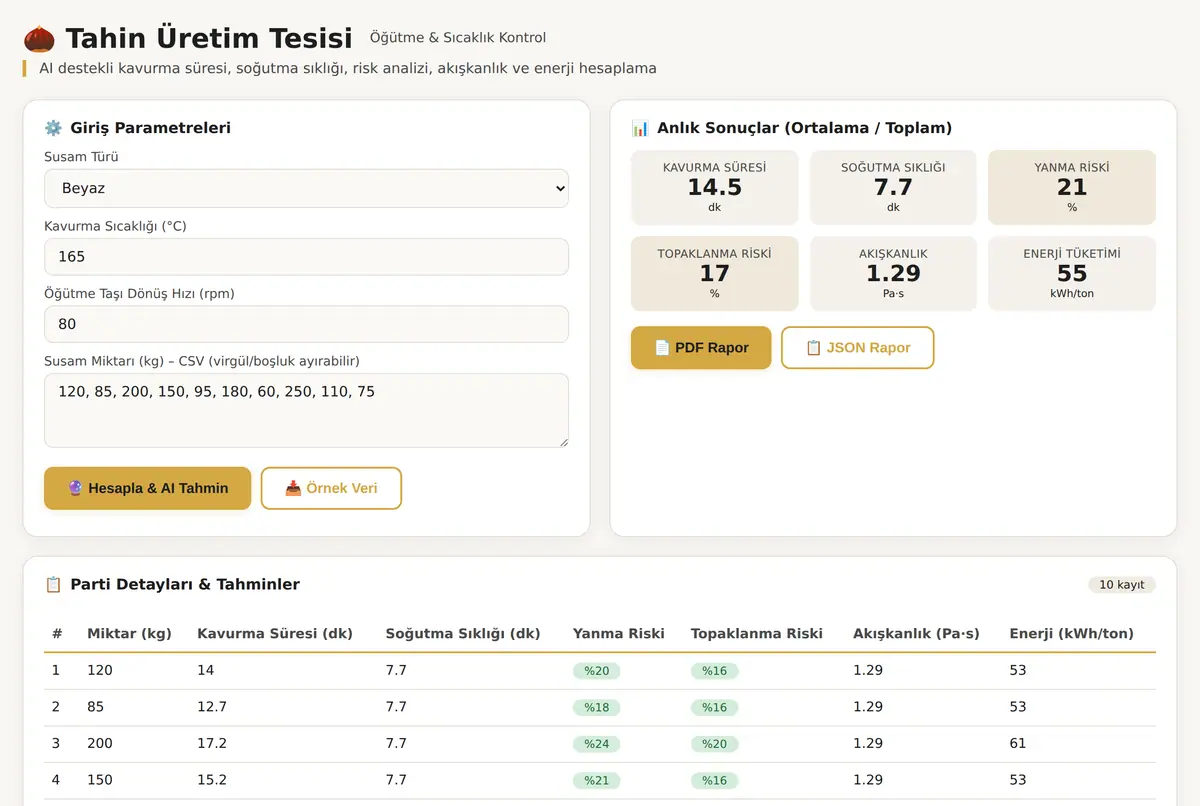
Task: Click the %24 burn risk badge in row 3
Action: point(597,744)
